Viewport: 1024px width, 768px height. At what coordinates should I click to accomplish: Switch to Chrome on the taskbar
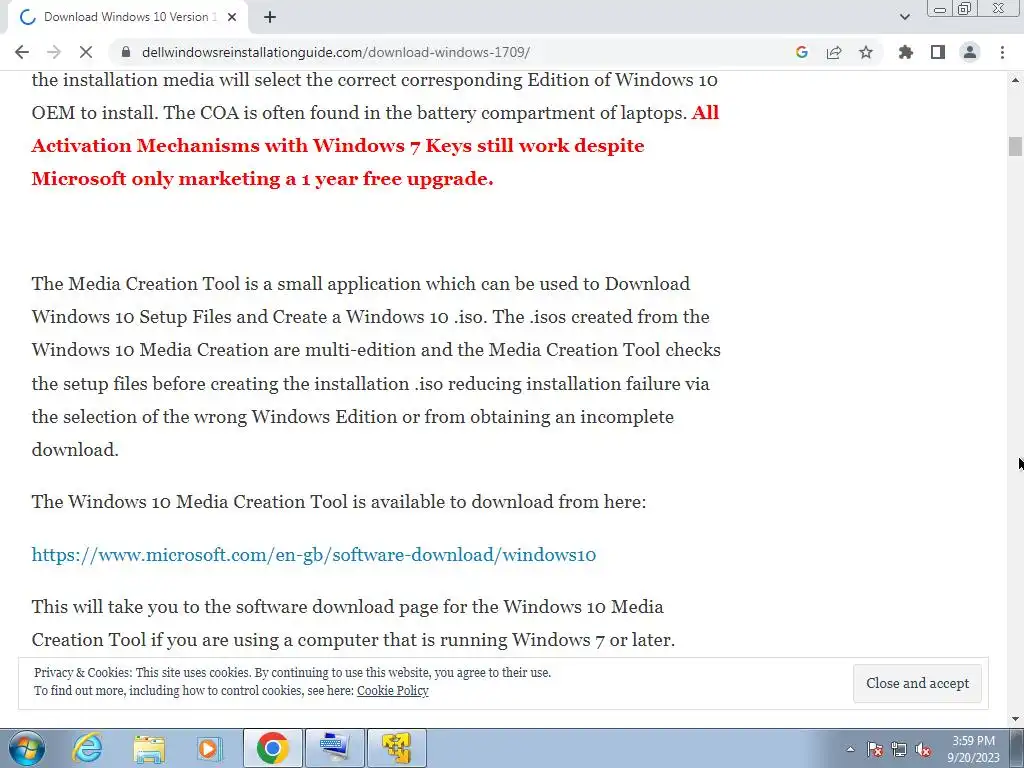272,748
